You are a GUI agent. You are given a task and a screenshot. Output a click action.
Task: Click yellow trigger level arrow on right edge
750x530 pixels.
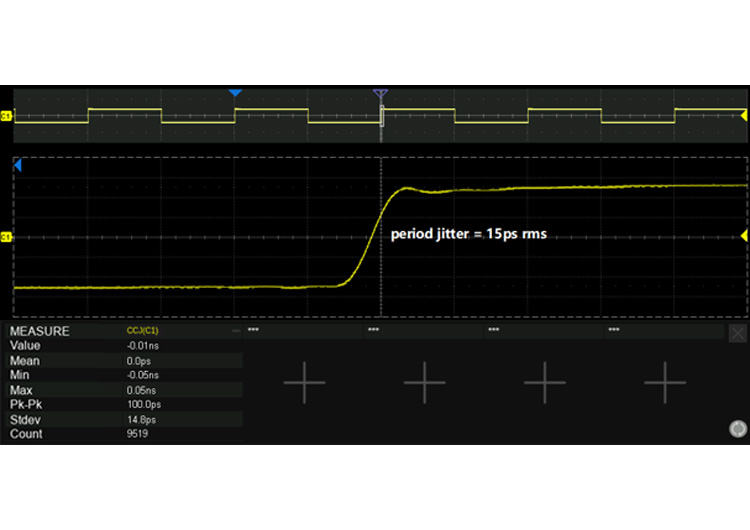[x=743, y=235]
